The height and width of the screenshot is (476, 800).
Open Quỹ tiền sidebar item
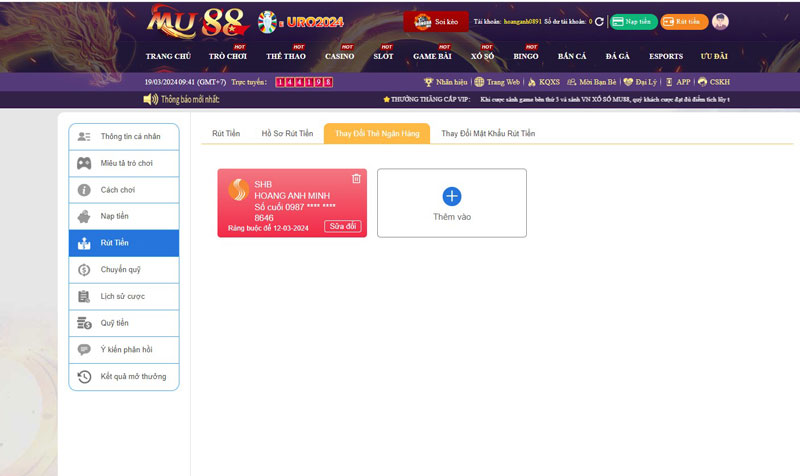[x=124, y=323]
